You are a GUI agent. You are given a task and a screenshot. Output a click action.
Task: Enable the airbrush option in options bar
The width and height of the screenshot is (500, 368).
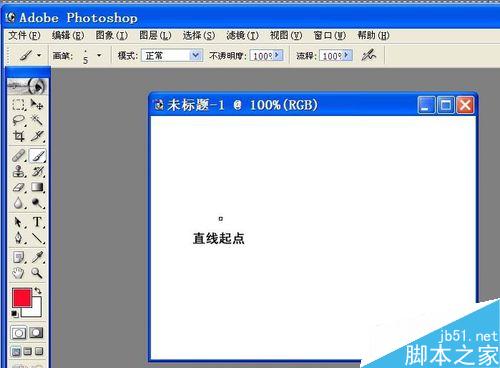(369, 55)
